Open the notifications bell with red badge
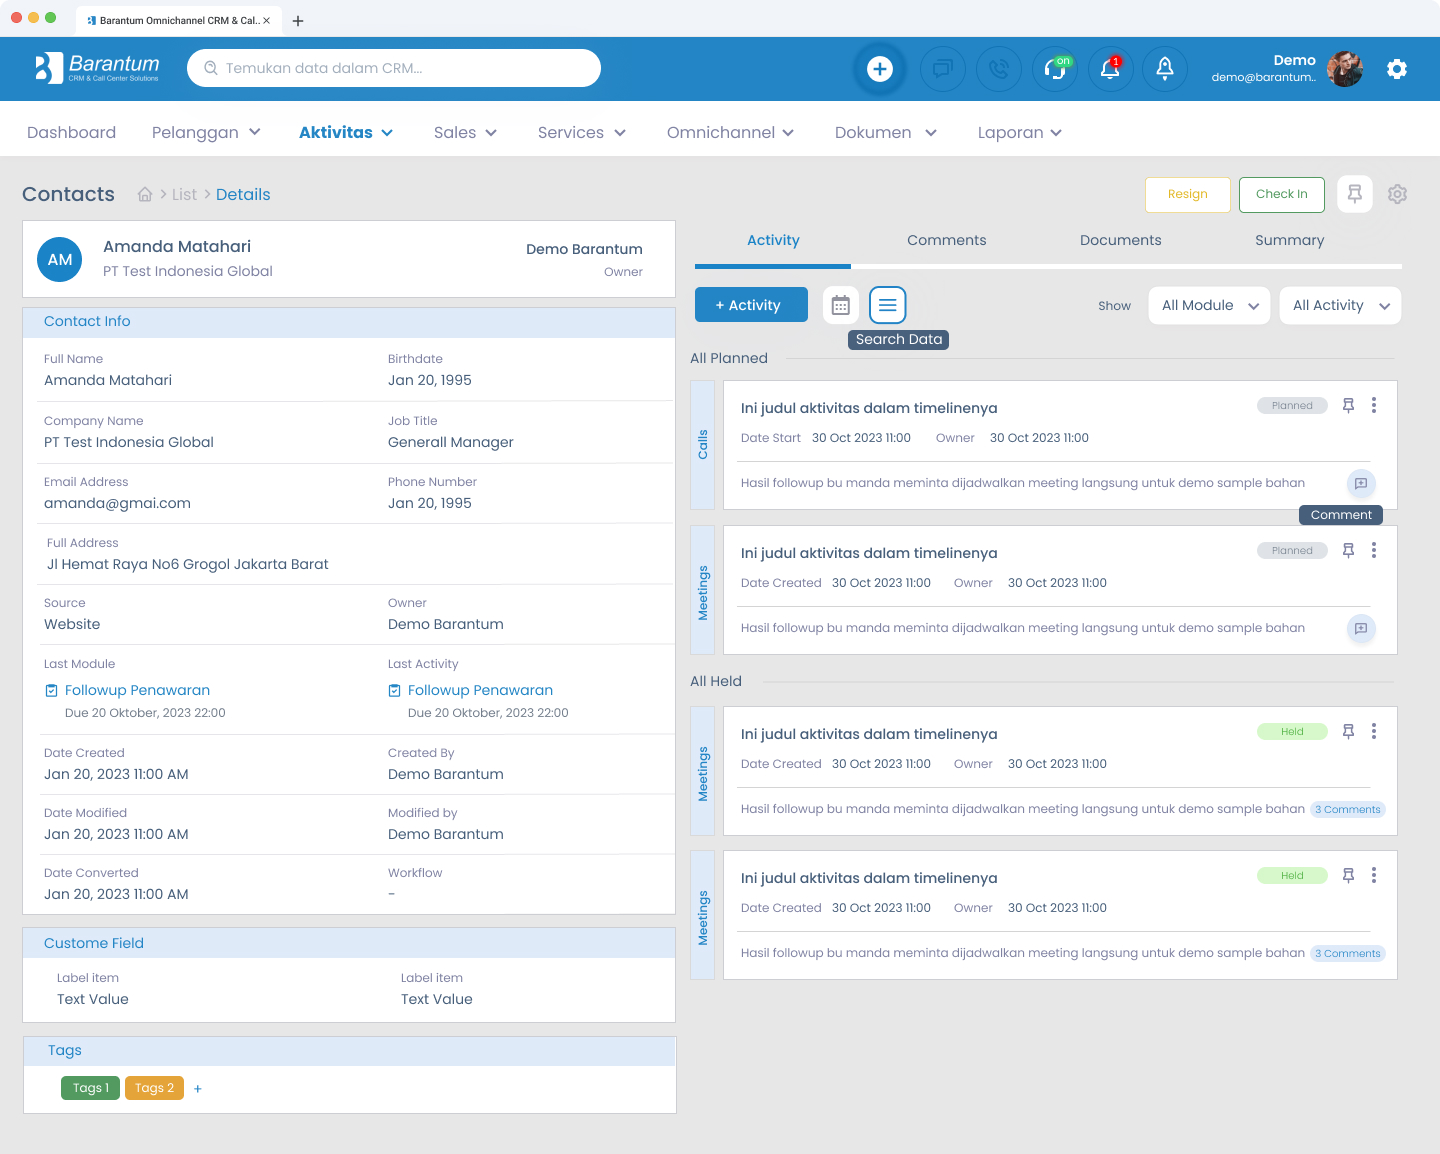Viewport: 1440px width, 1154px height. (x=1110, y=69)
